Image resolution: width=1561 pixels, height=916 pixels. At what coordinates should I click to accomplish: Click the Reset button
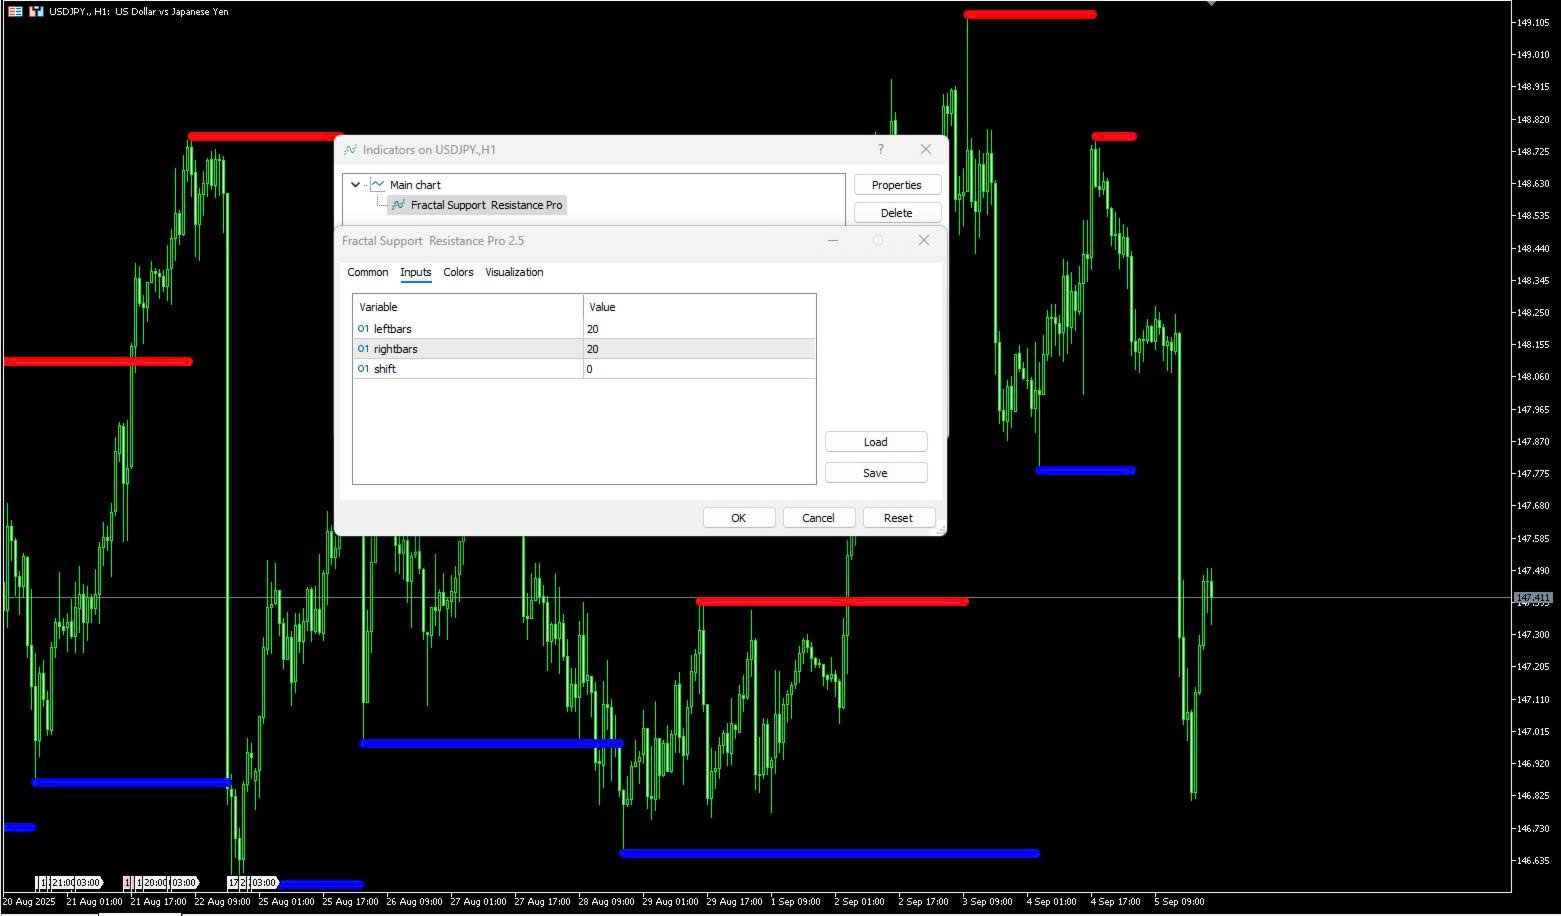click(898, 518)
